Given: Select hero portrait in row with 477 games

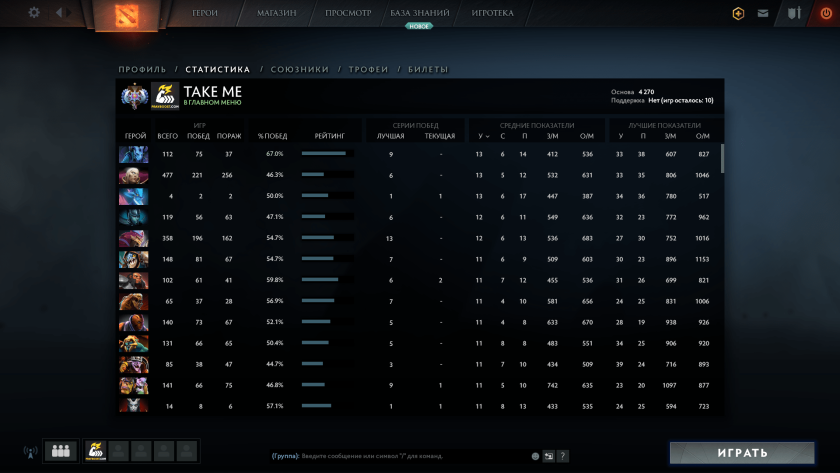Looking at the screenshot, I should pos(133,175).
